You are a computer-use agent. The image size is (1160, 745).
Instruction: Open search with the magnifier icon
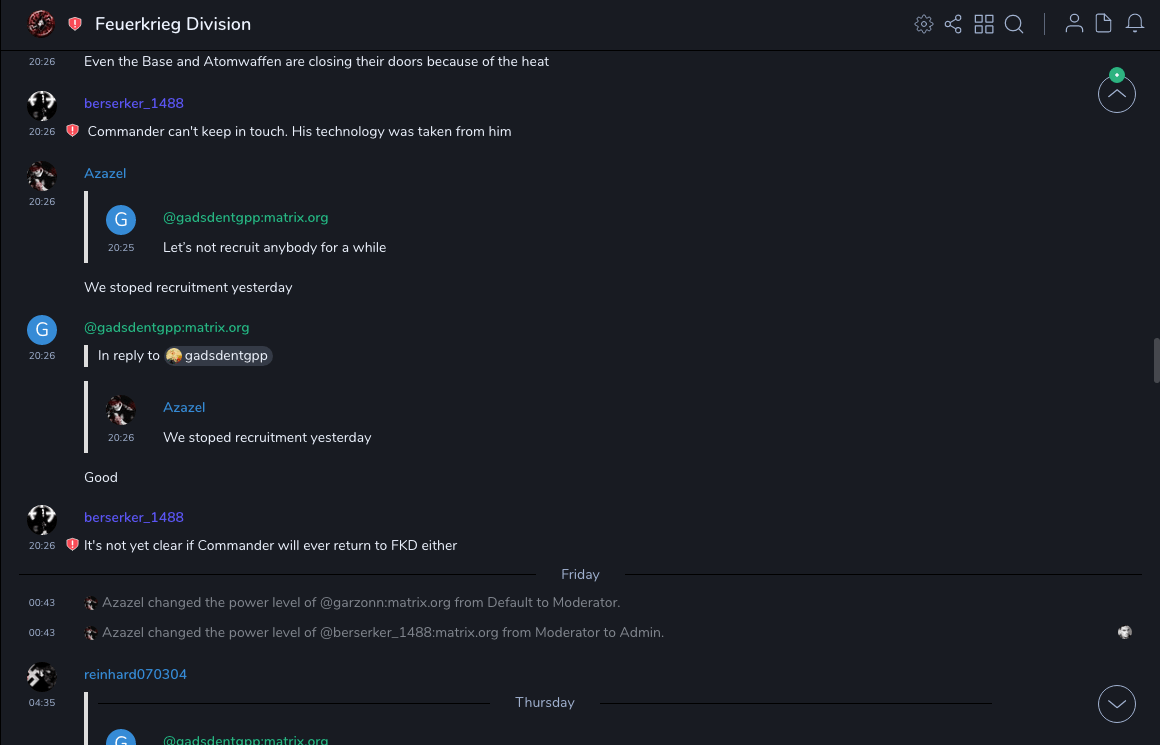(x=1014, y=24)
